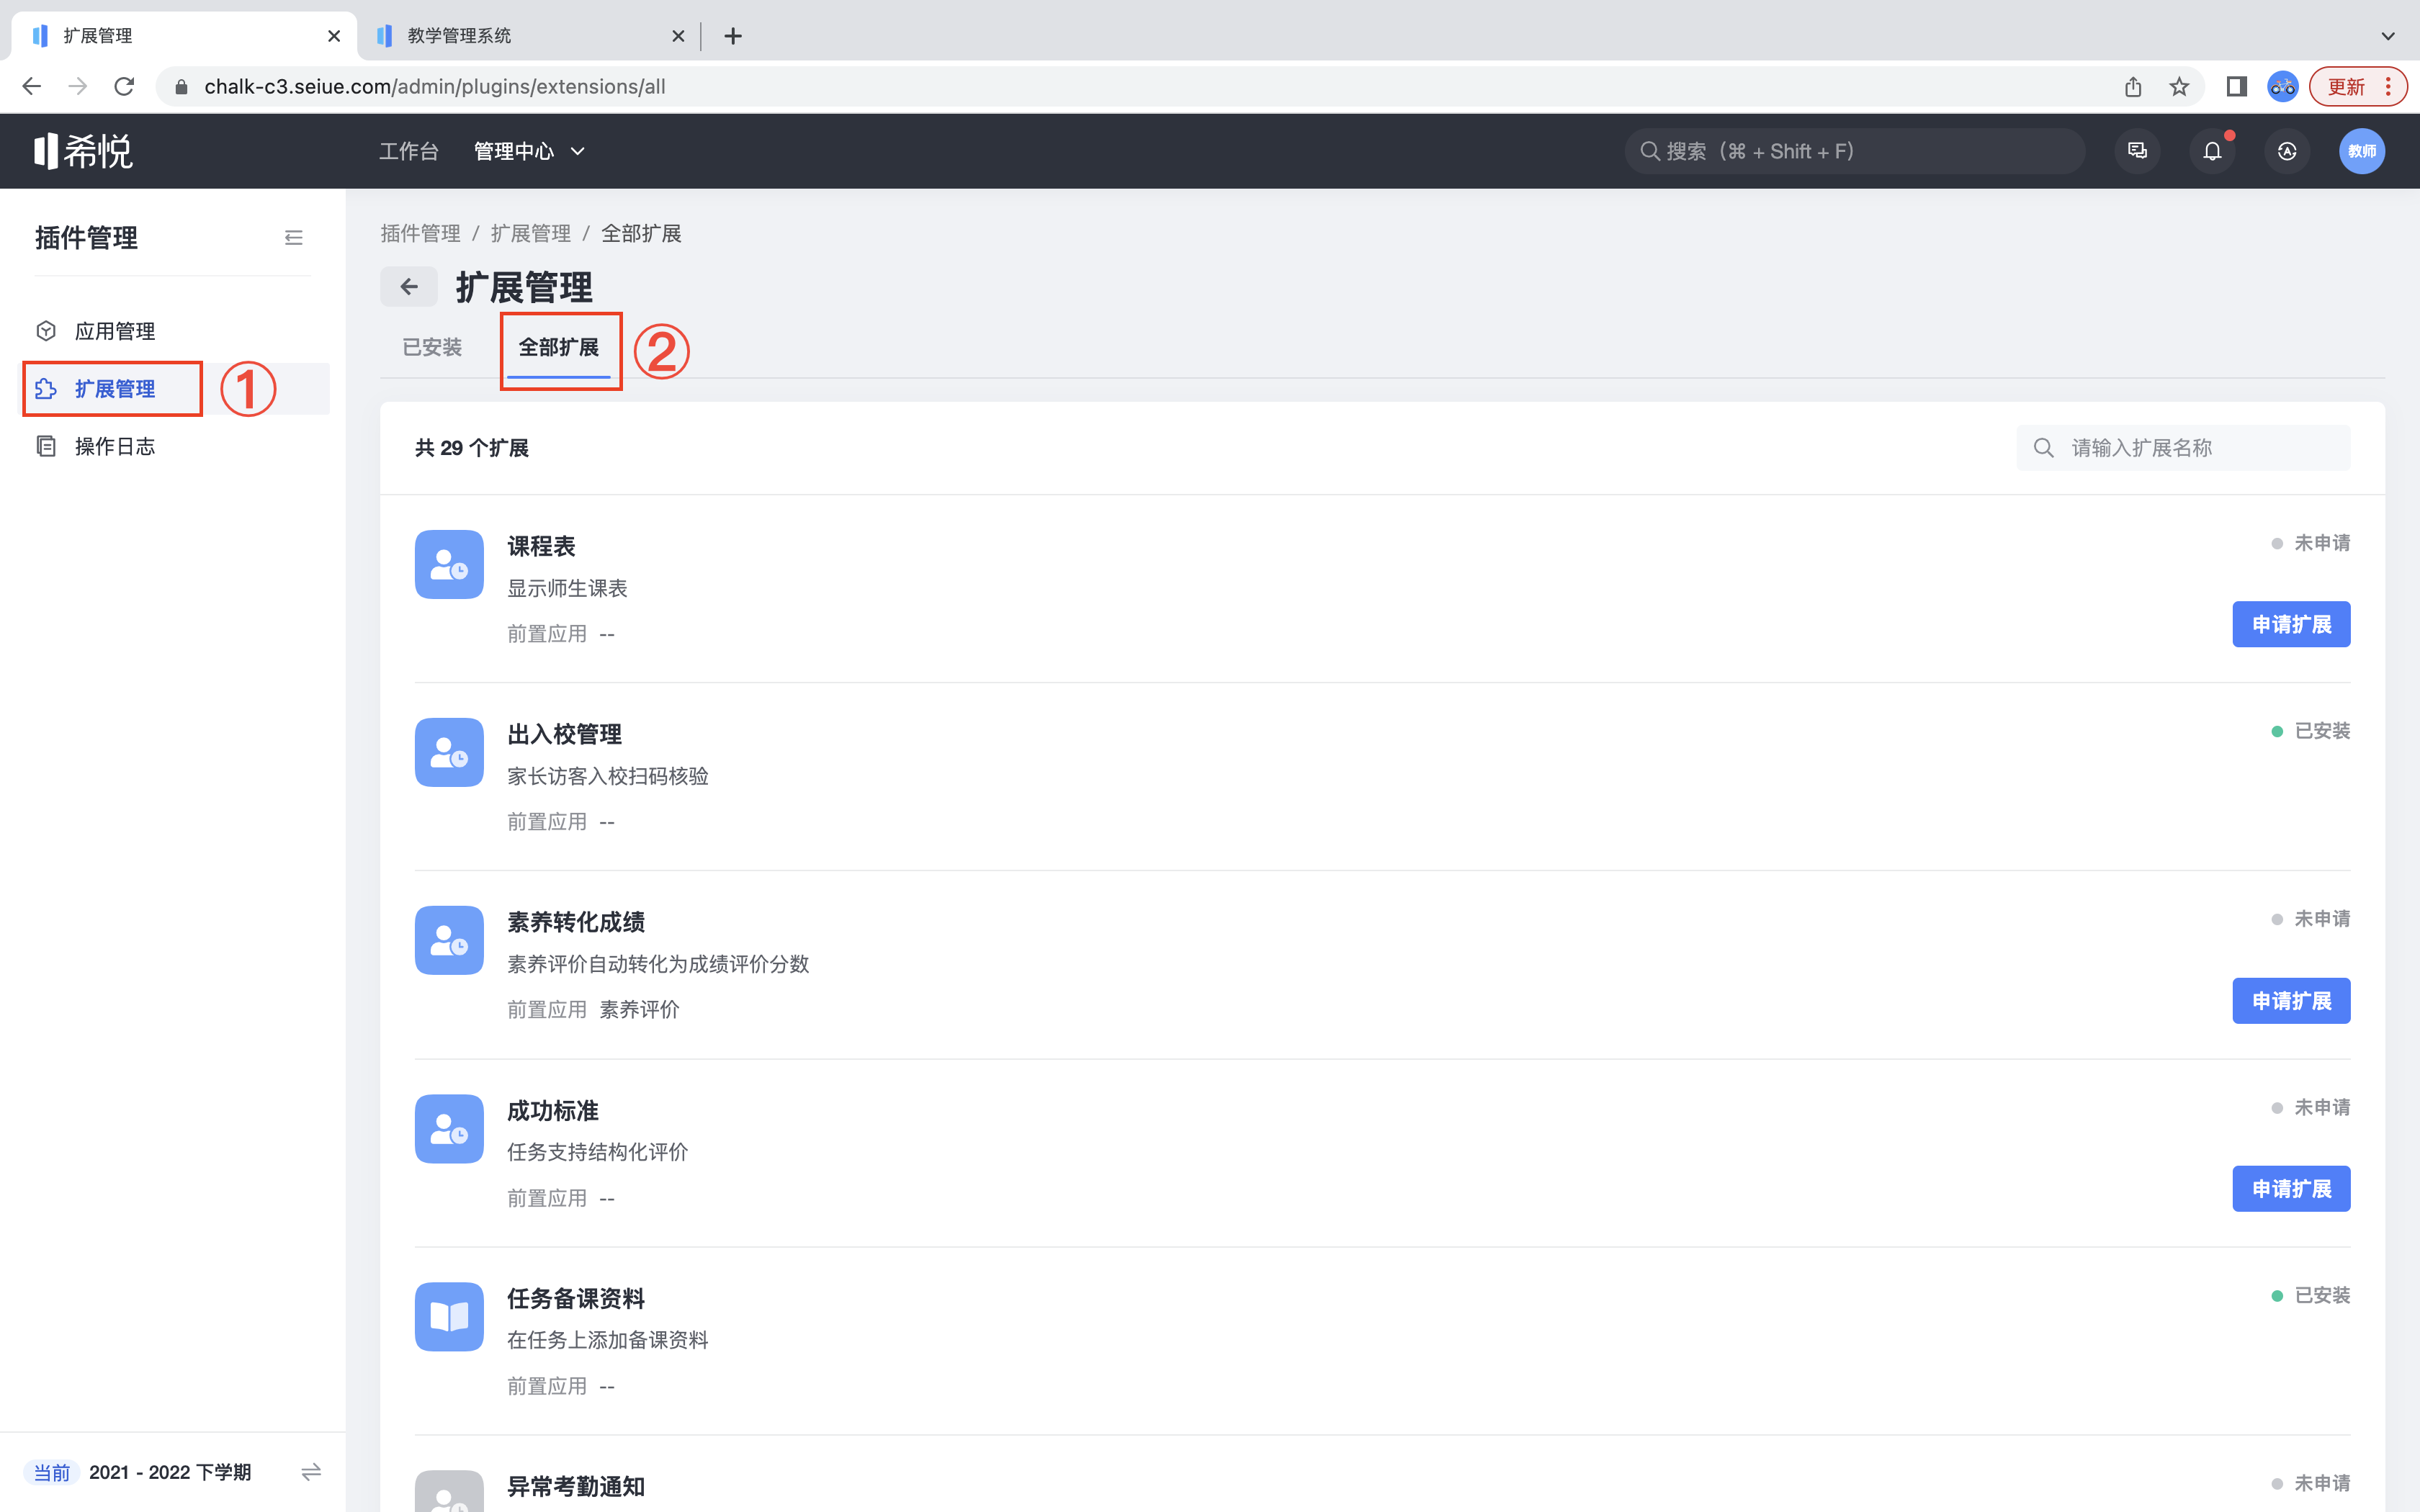Click the 课程表 title text
This screenshot has height=1512, width=2420.
pos(541,546)
